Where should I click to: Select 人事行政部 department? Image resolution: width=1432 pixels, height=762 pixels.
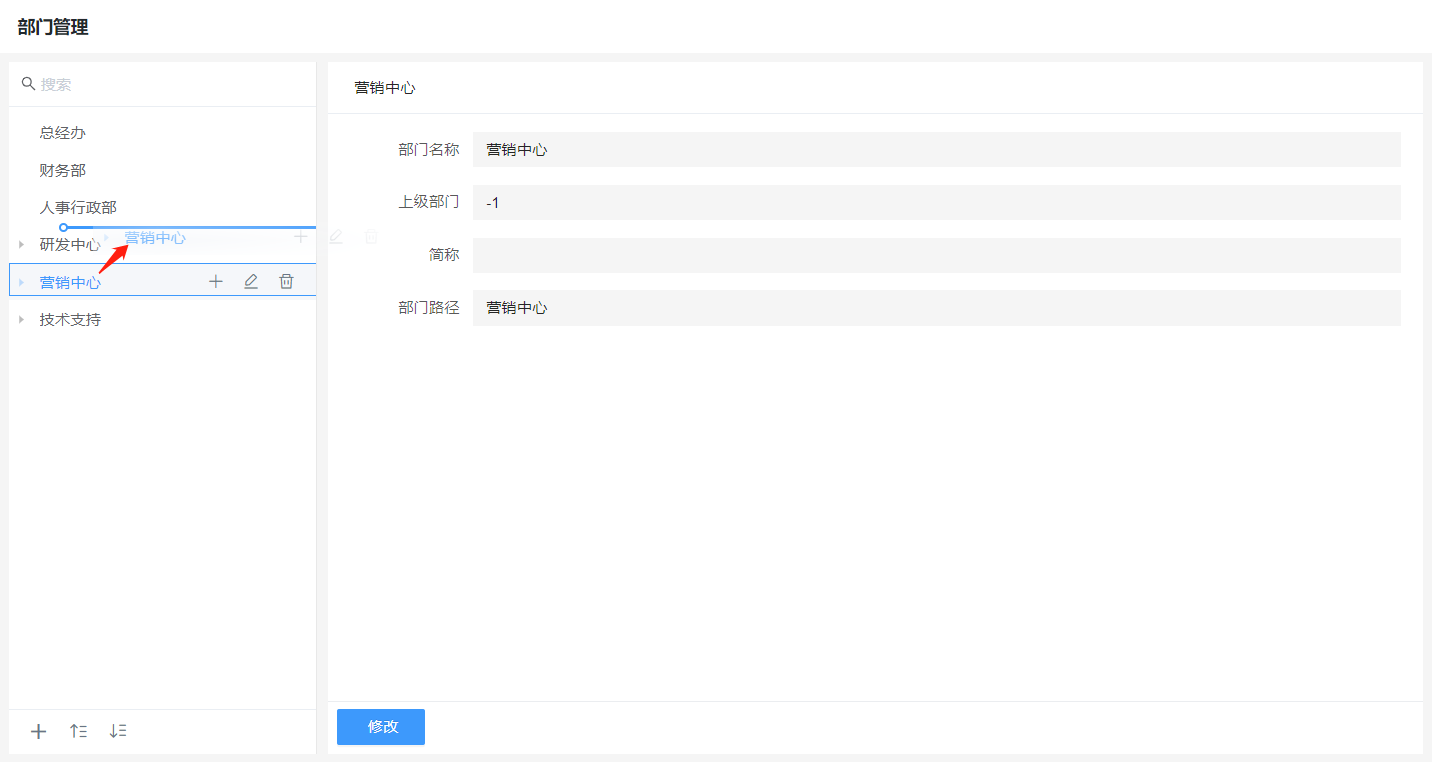point(78,208)
